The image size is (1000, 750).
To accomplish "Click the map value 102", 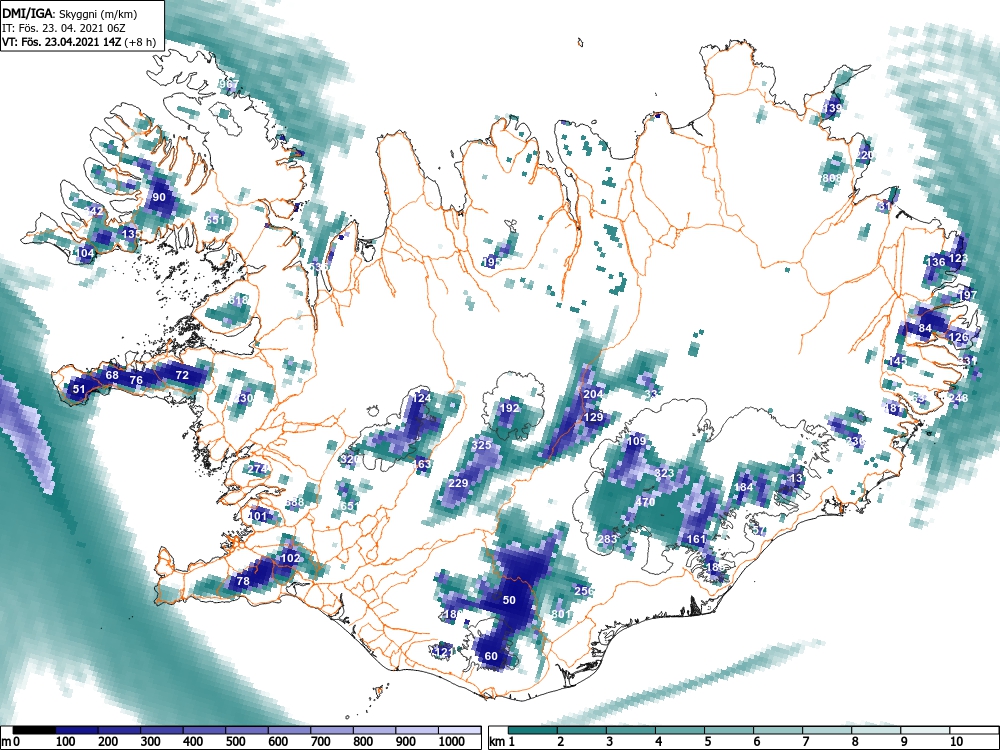I will click(290, 558).
